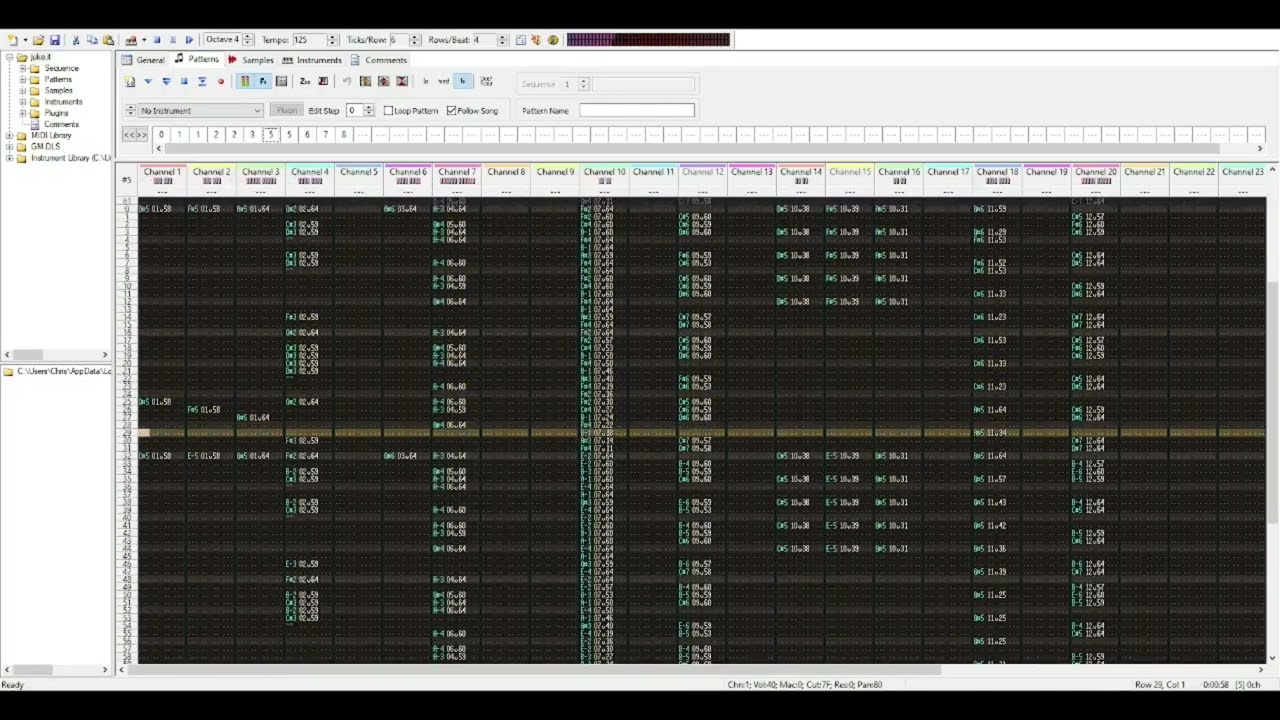Expand the Sequence tree folder
1280x720 pixels.
tap(22, 68)
